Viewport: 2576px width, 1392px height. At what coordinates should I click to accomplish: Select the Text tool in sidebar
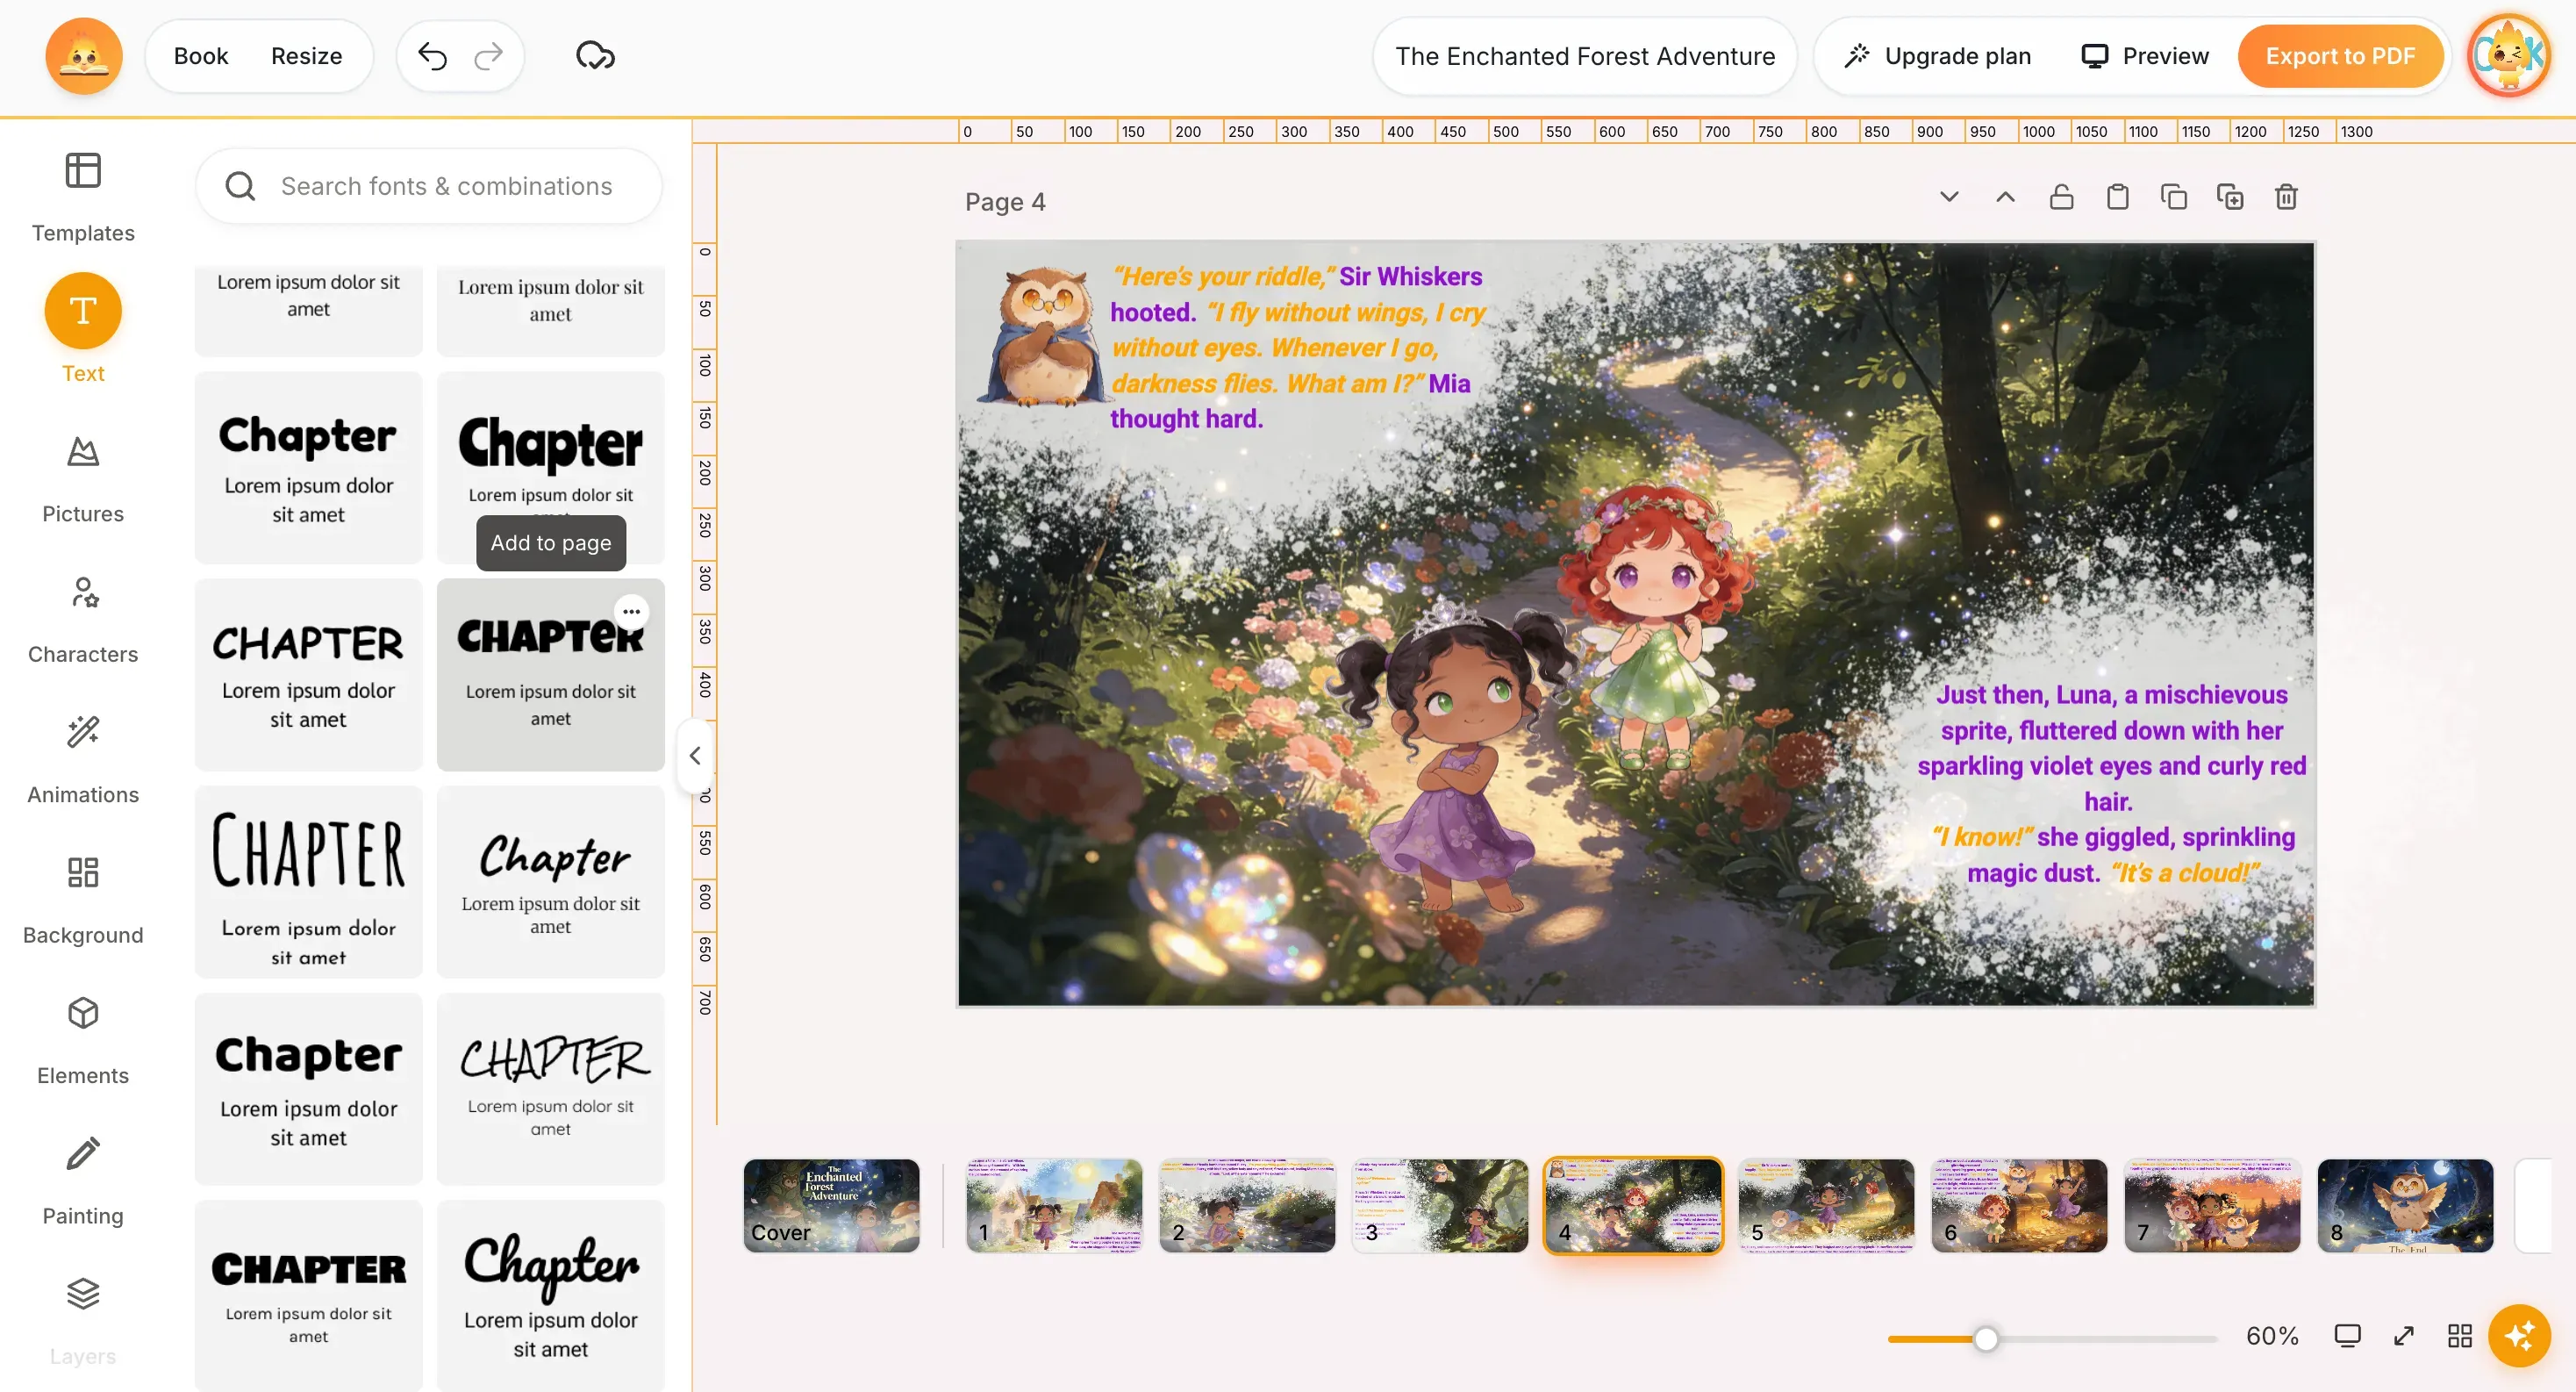tap(83, 328)
